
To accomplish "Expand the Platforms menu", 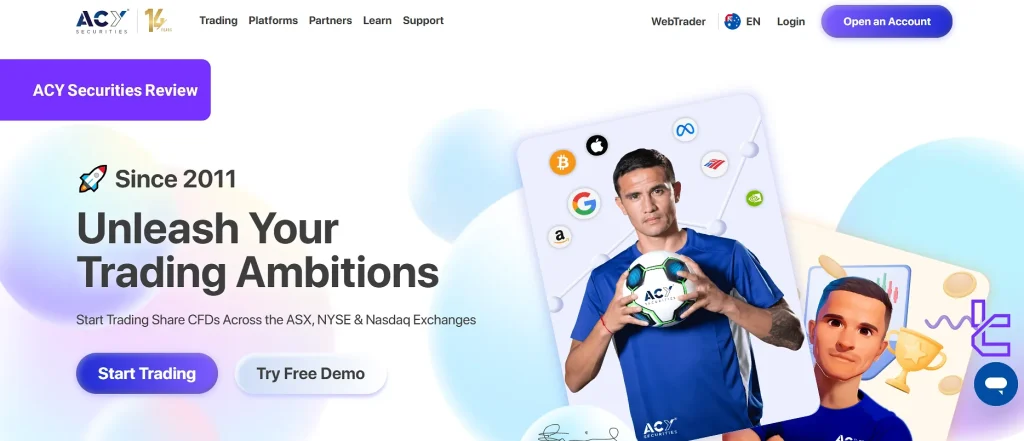I will click(273, 20).
